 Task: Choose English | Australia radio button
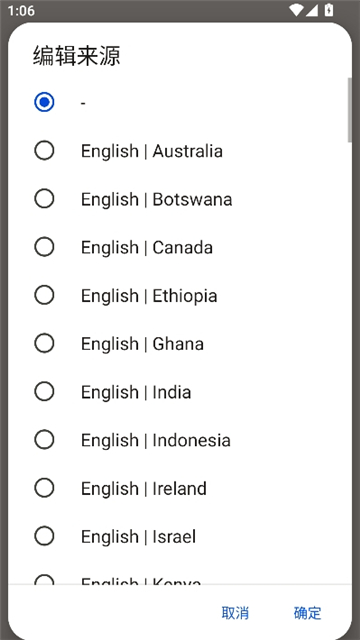pos(44,151)
